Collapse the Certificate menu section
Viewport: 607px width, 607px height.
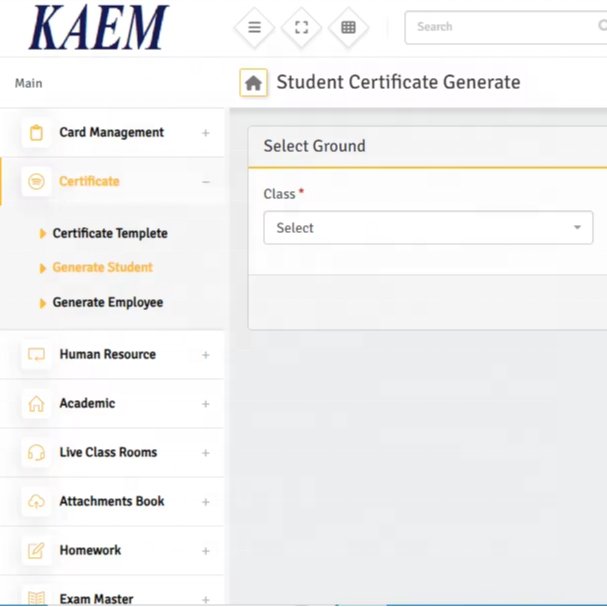click(205, 182)
